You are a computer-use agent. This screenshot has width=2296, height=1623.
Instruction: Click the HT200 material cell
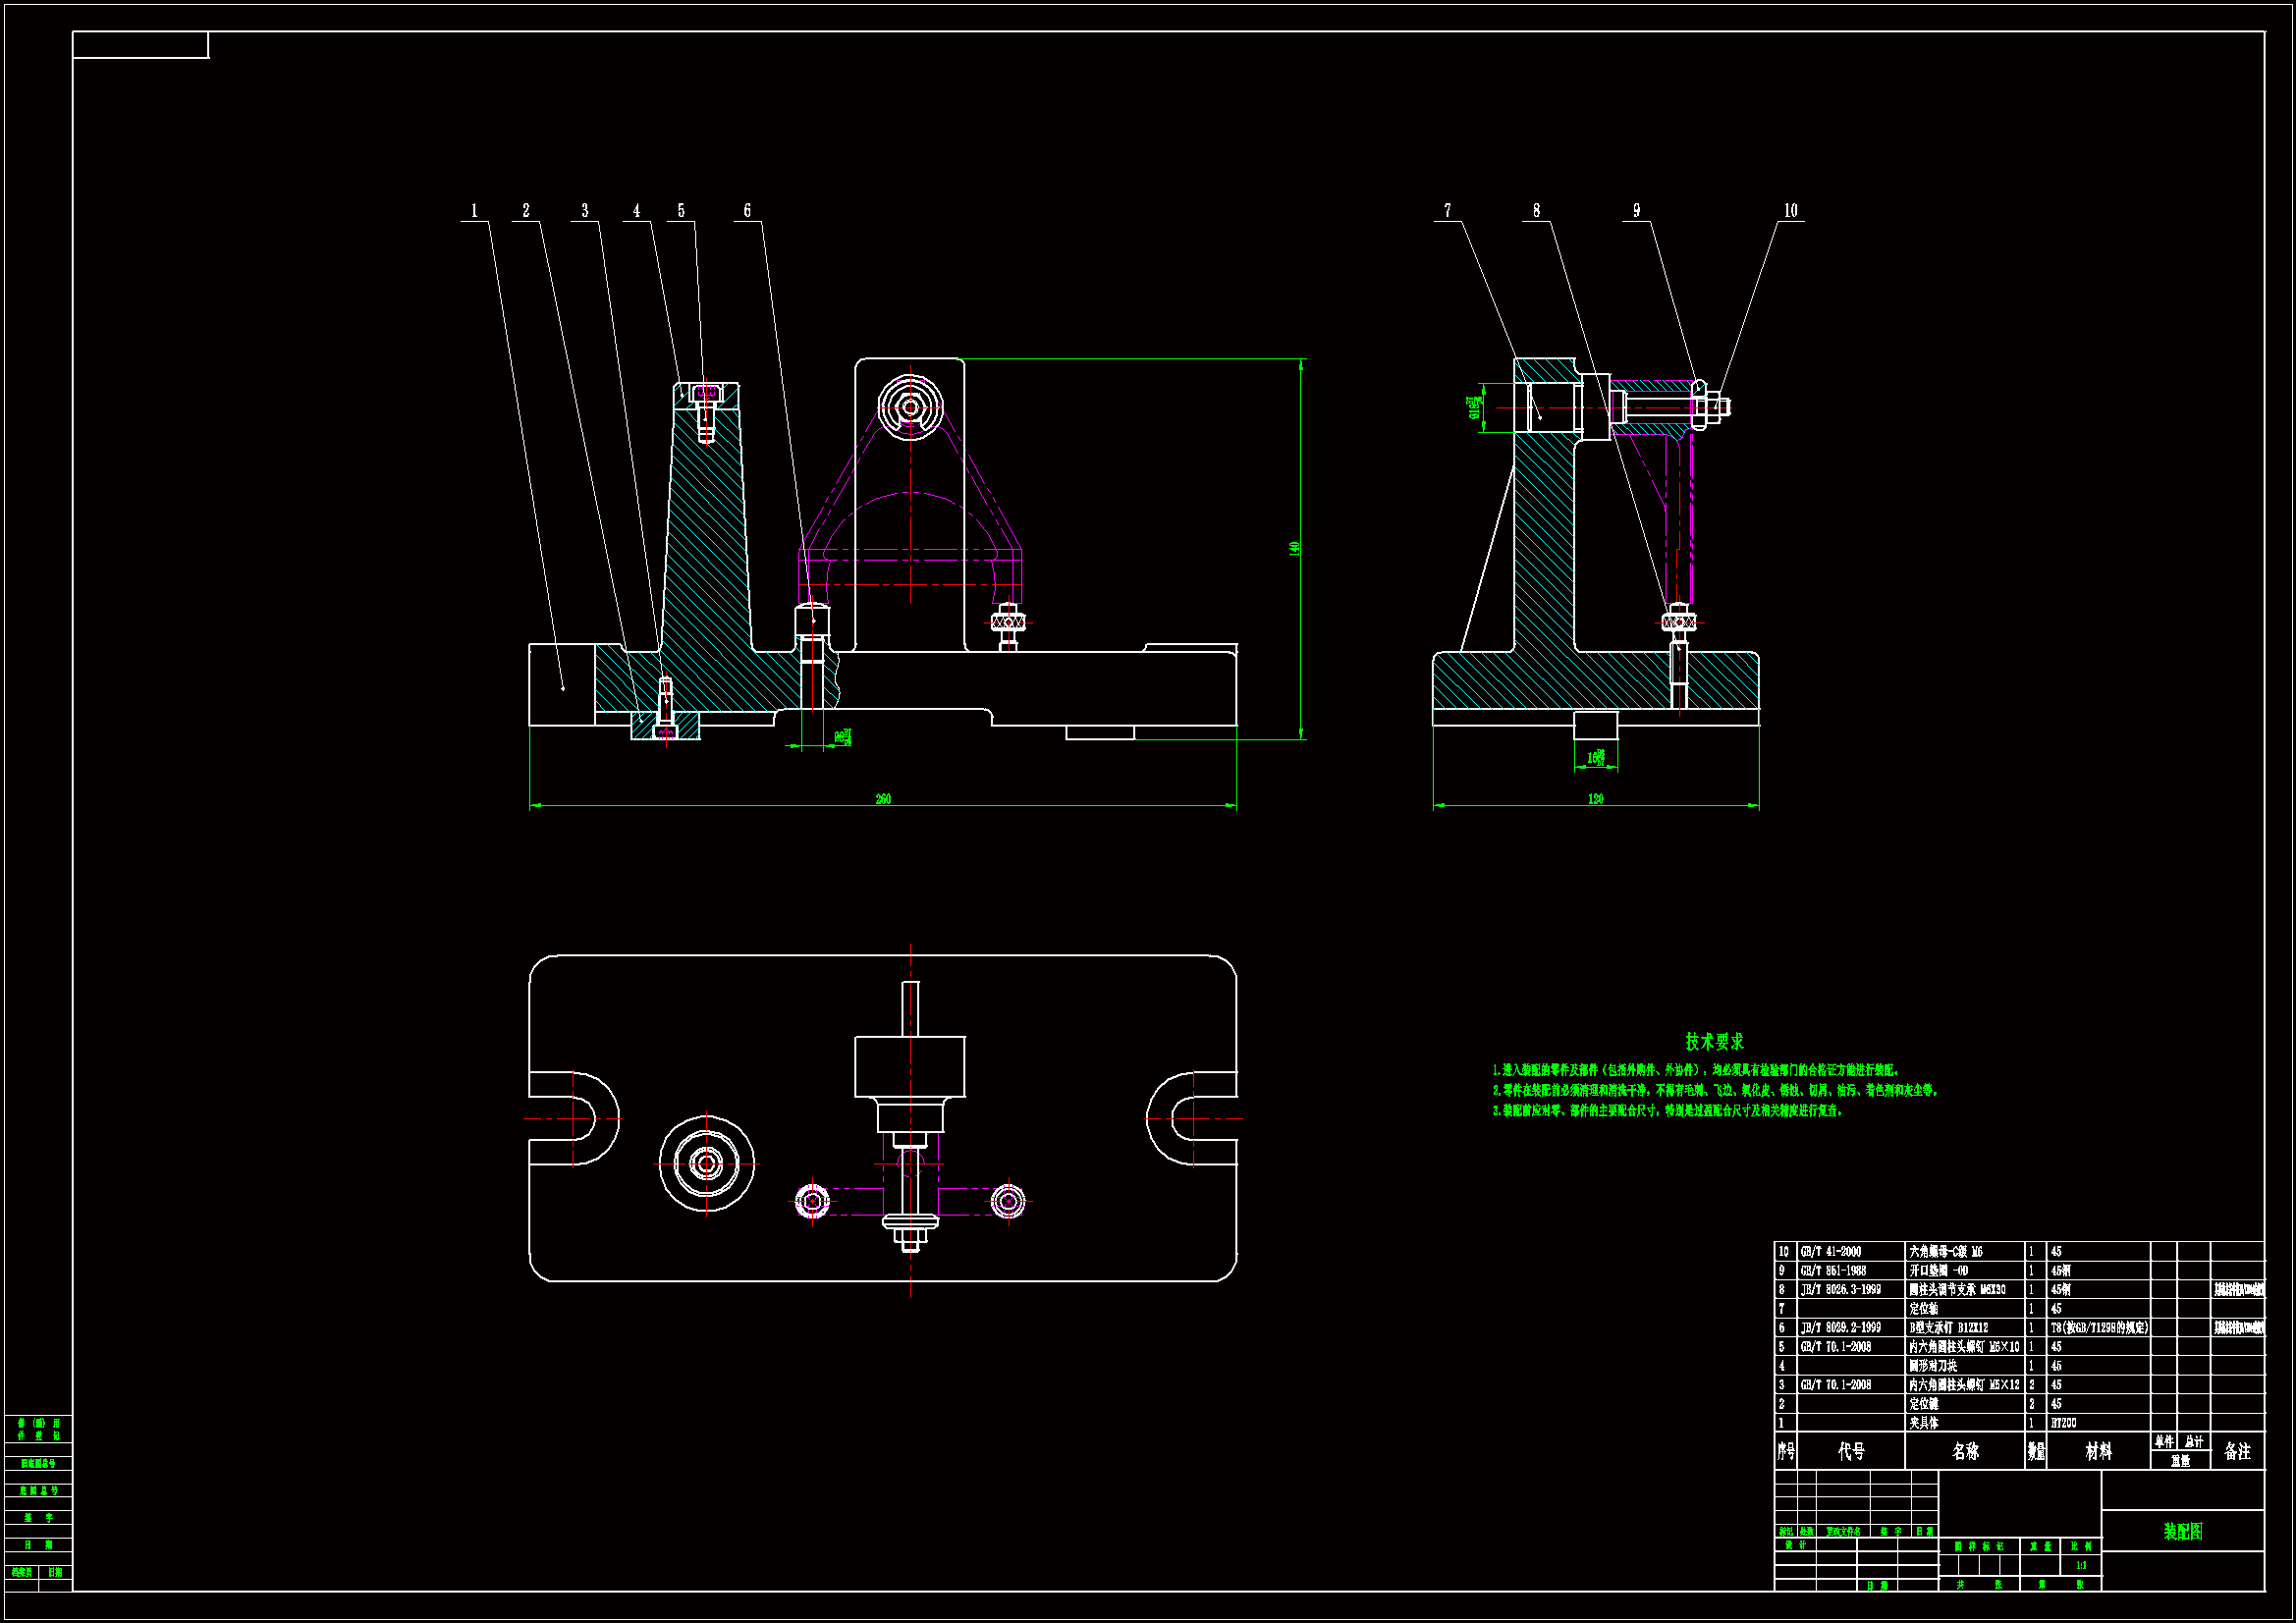2063,1423
